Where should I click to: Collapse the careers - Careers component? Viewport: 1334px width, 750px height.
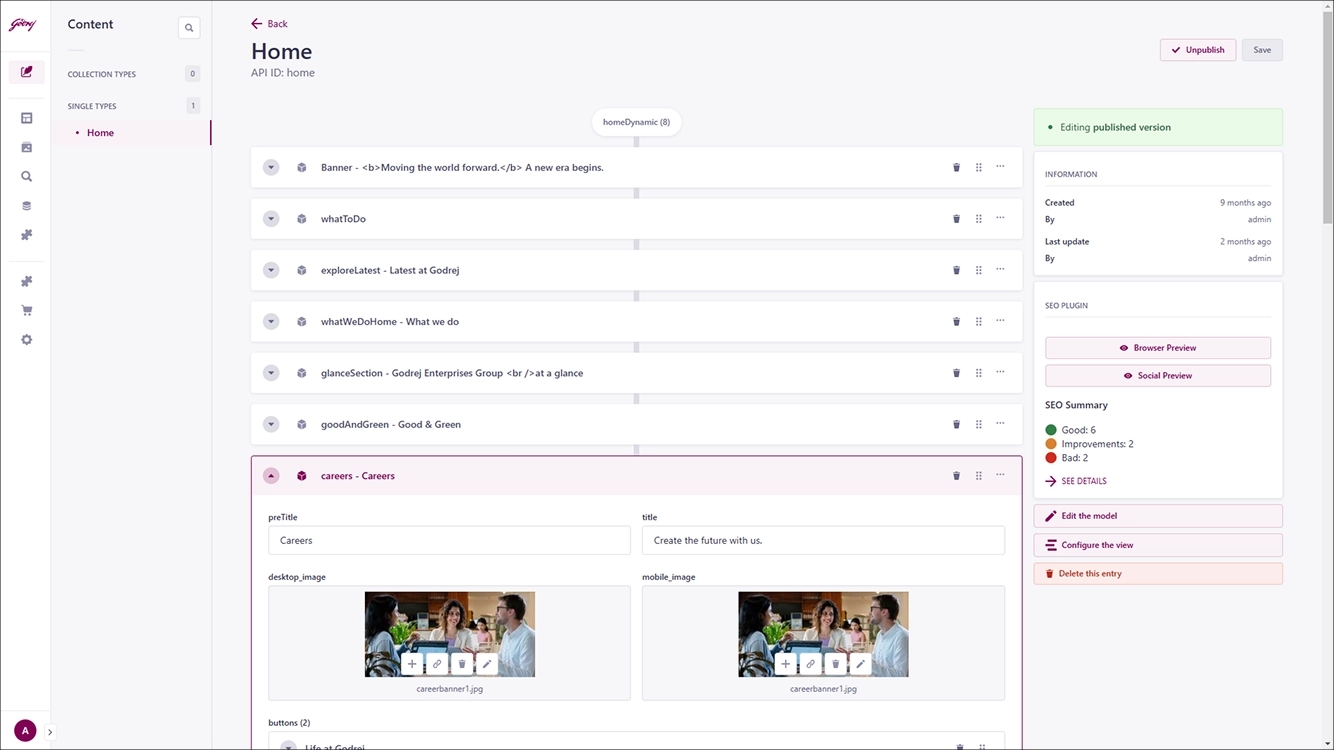tap(271, 475)
